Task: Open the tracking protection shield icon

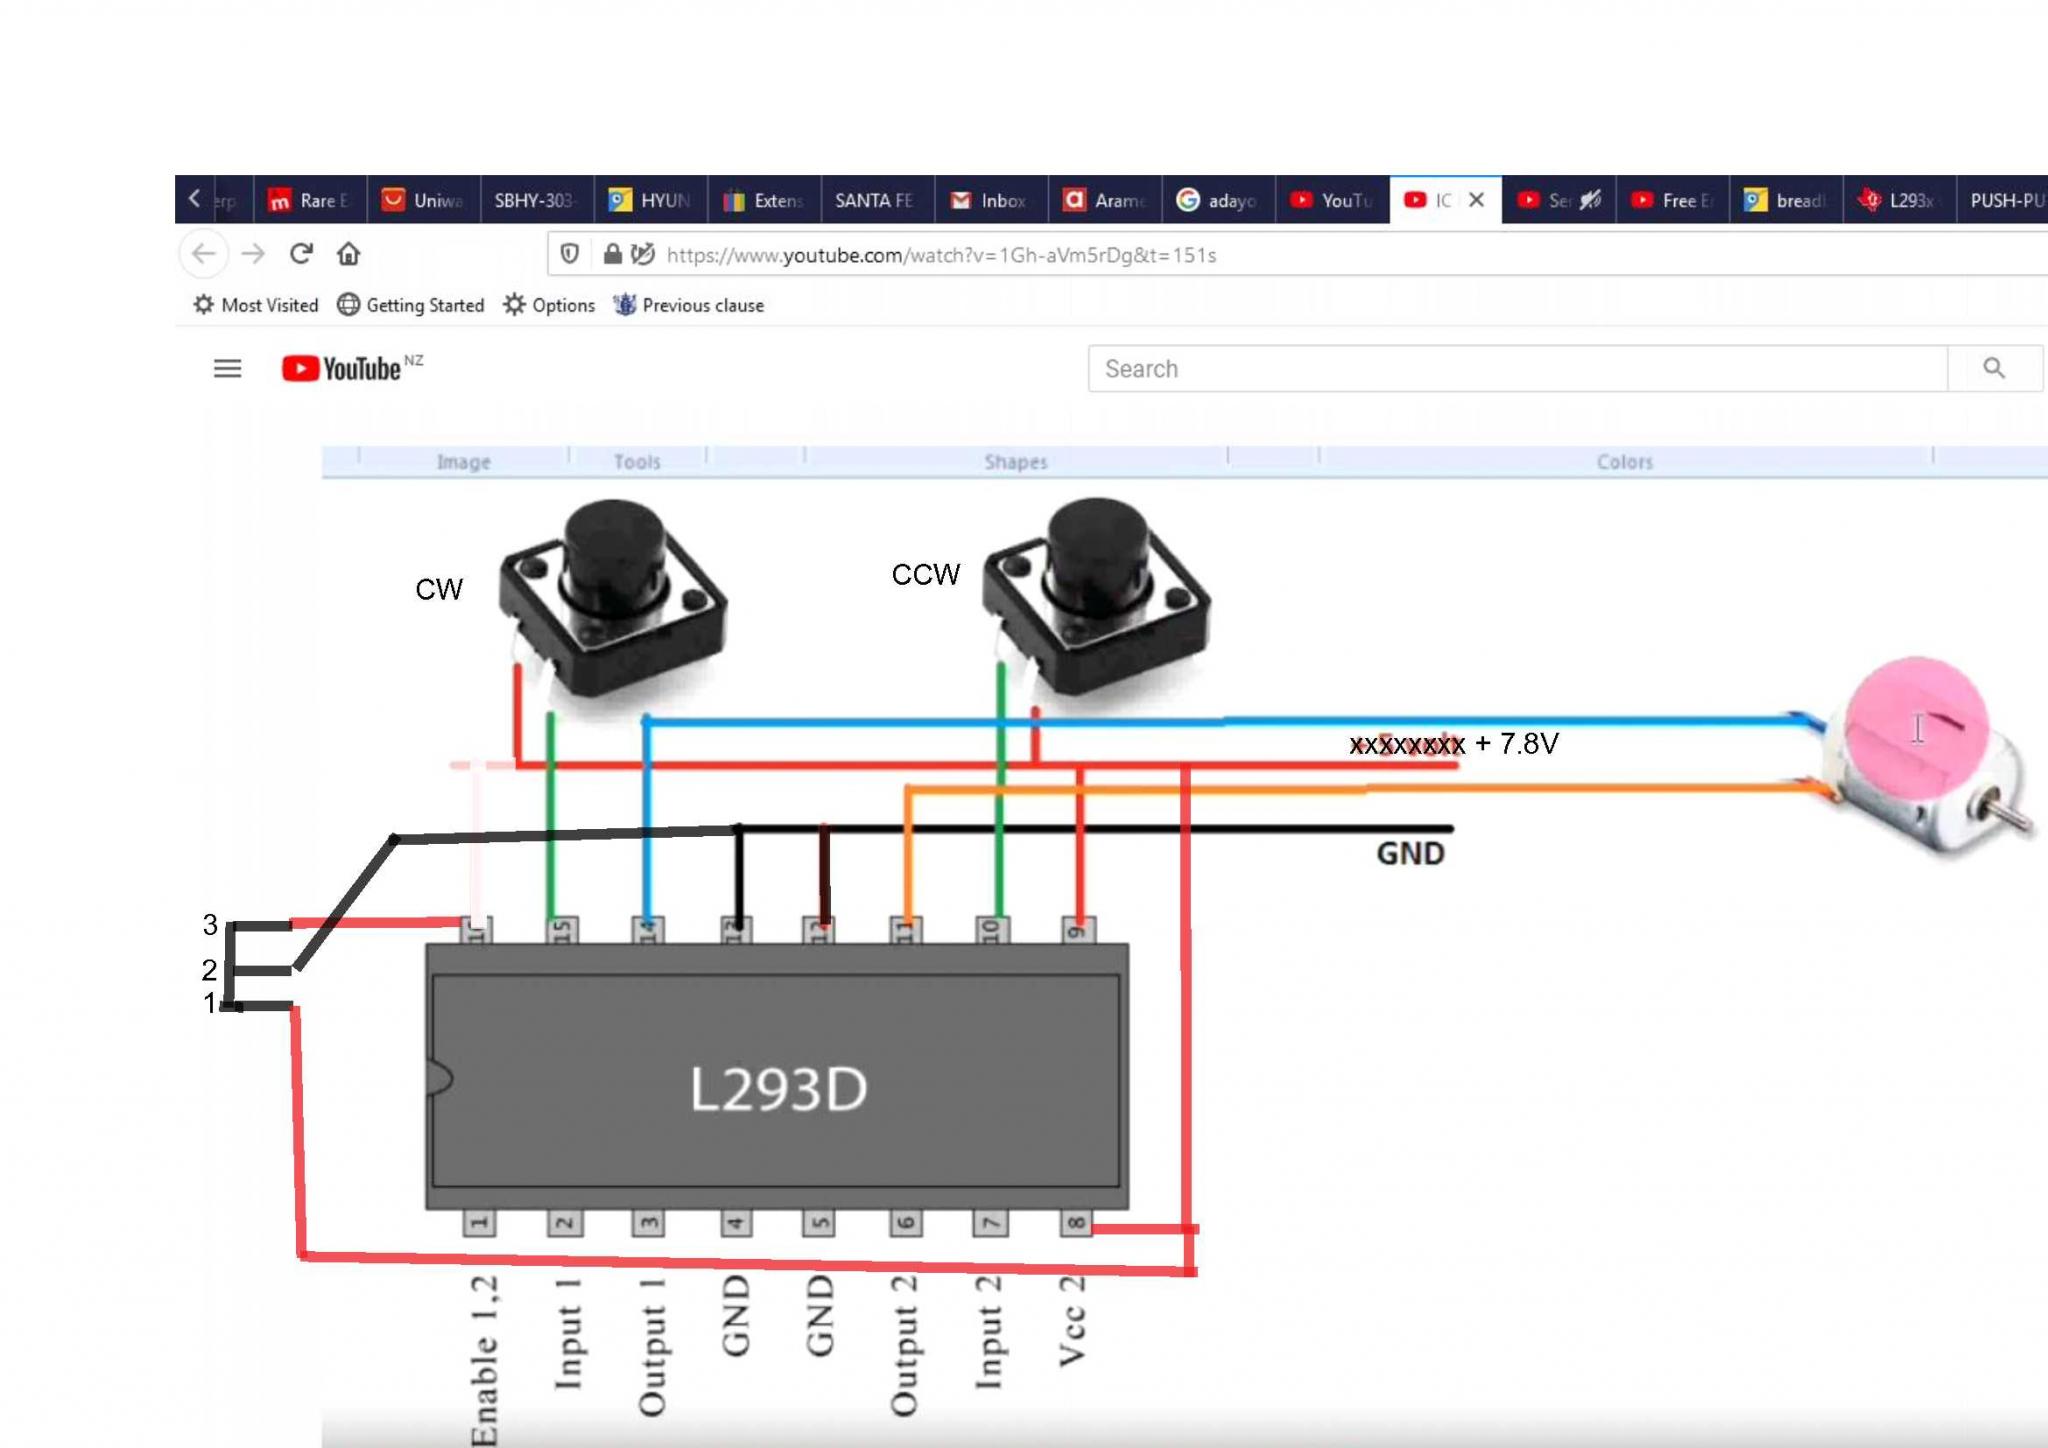Action: coord(570,254)
